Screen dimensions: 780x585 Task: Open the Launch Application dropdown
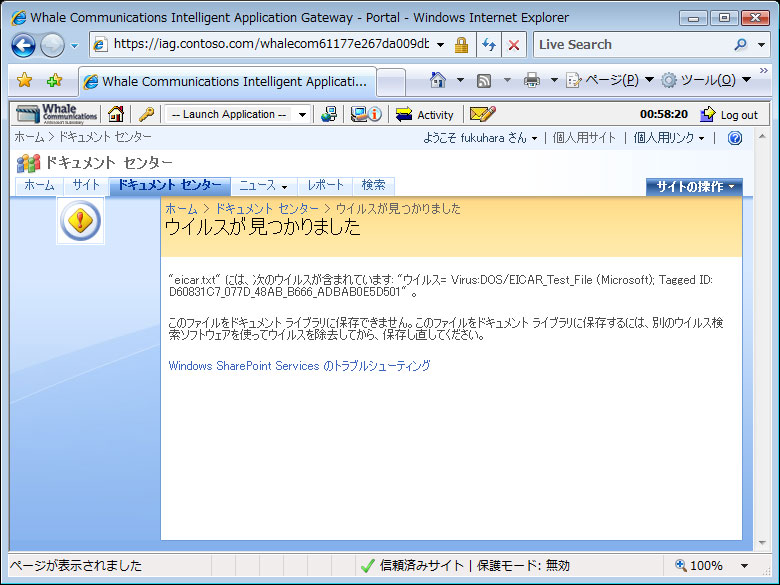pos(238,114)
